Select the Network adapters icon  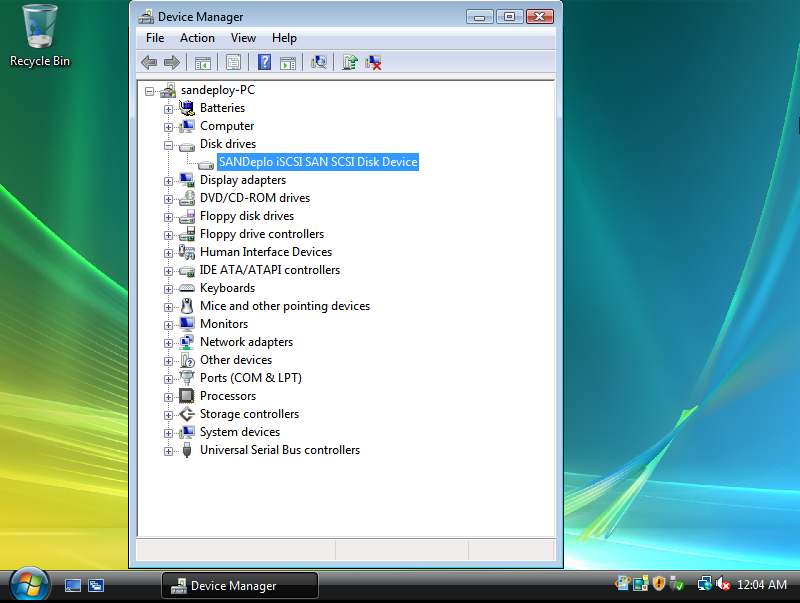187,342
